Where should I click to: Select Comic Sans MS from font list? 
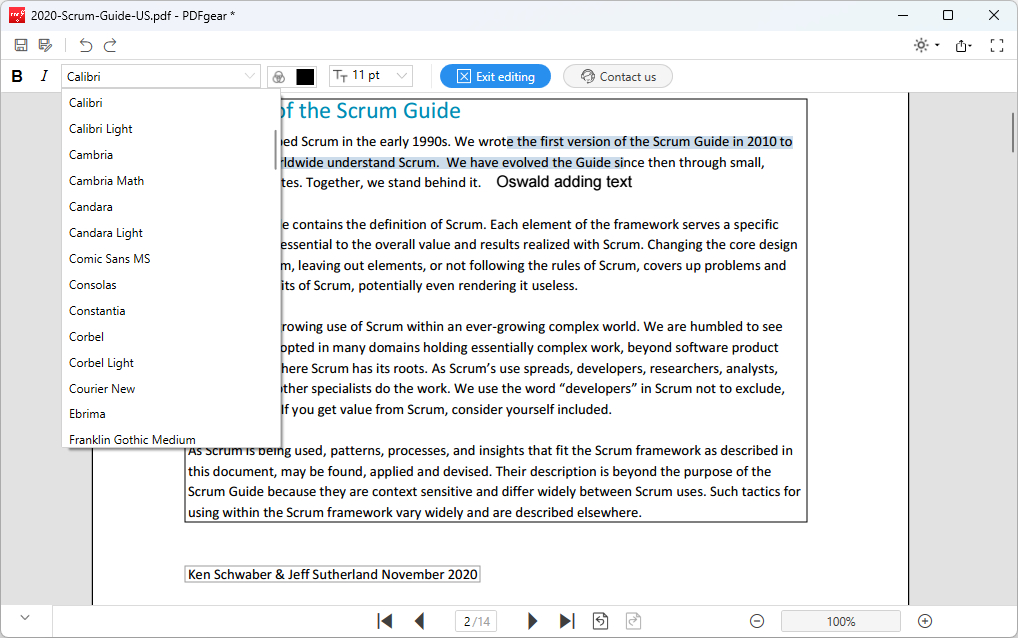click(x=110, y=259)
